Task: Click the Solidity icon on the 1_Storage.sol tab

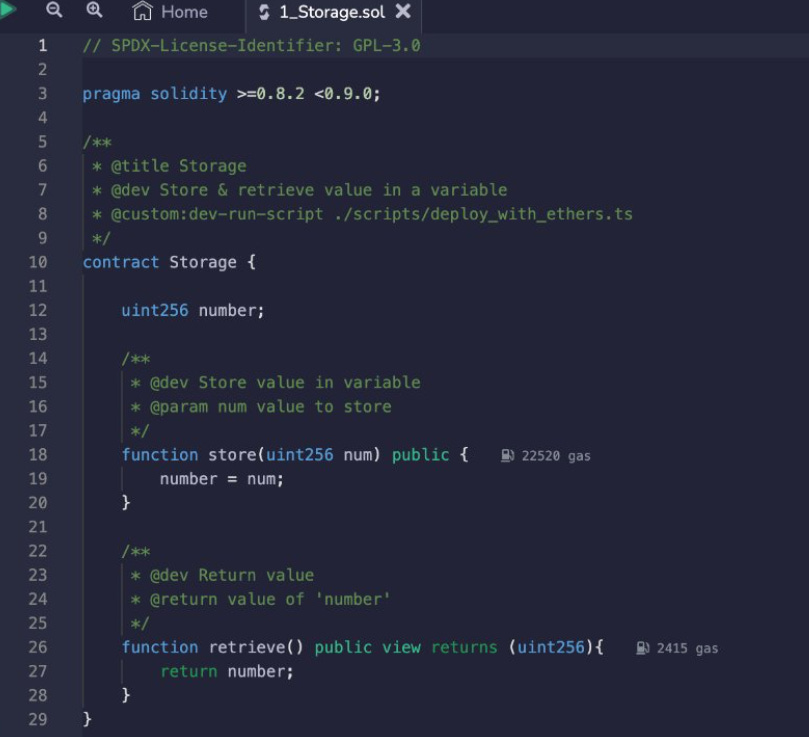Action: [264, 12]
